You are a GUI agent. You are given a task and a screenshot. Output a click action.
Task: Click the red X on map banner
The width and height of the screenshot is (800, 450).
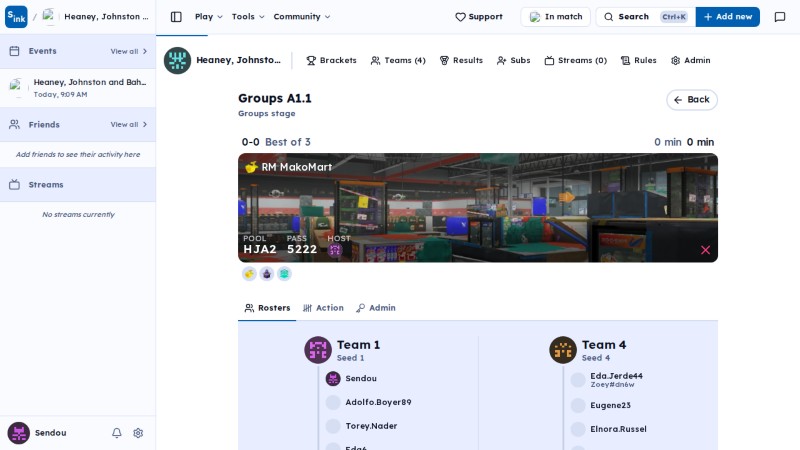(705, 250)
